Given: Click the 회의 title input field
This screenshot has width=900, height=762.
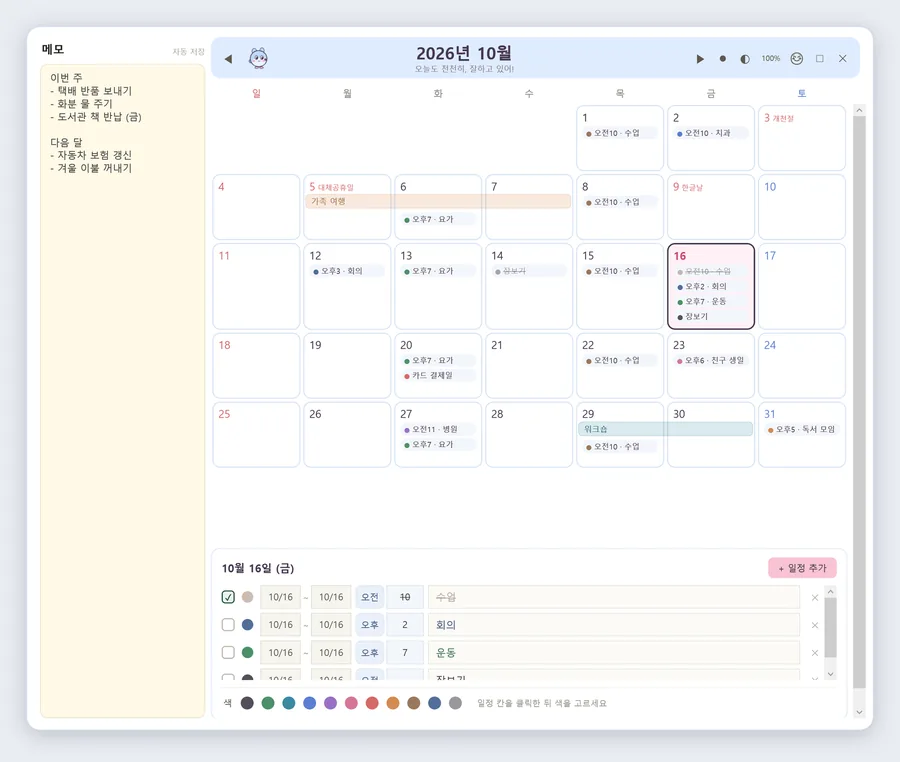Looking at the screenshot, I should (x=614, y=624).
